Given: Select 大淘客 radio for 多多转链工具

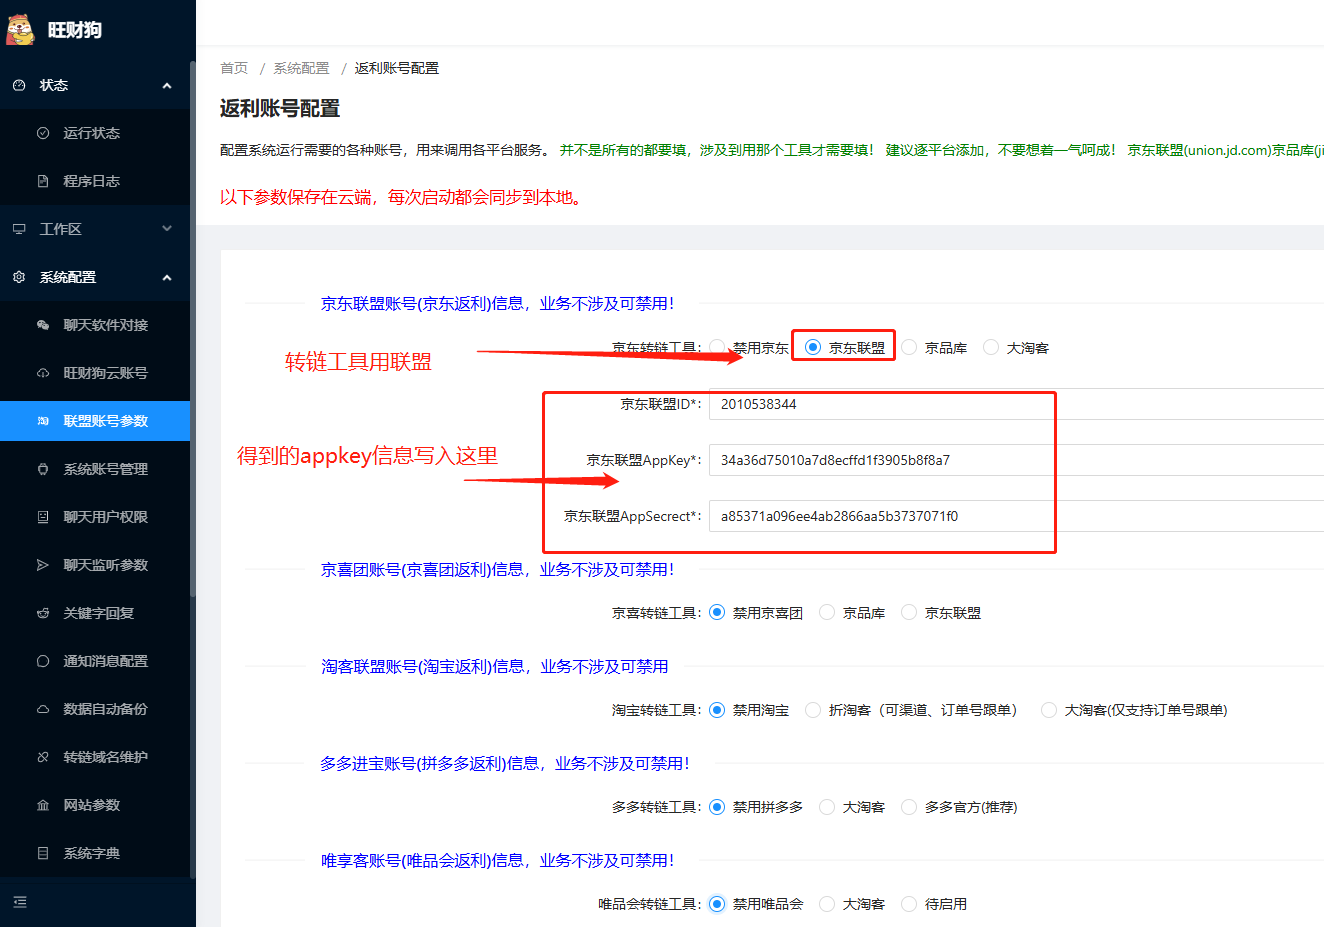Looking at the screenshot, I should (827, 807).
